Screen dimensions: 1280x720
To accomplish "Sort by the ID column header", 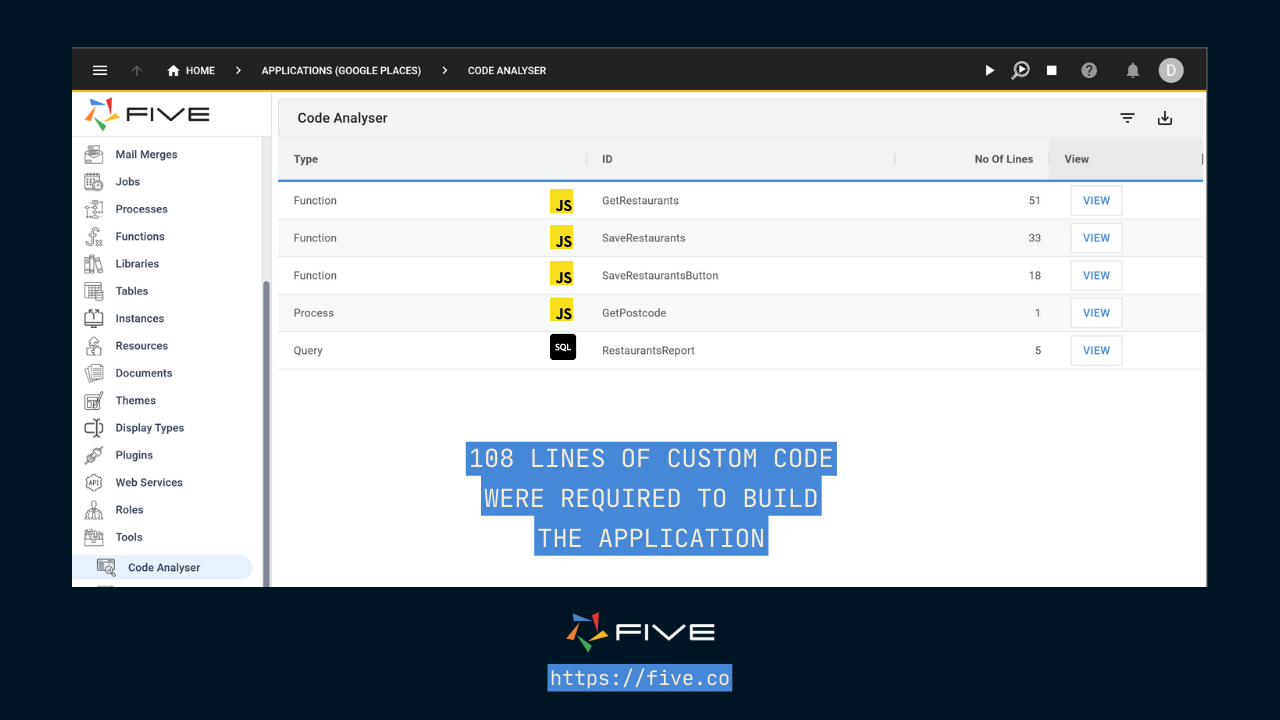I will (x=607, y=159).
